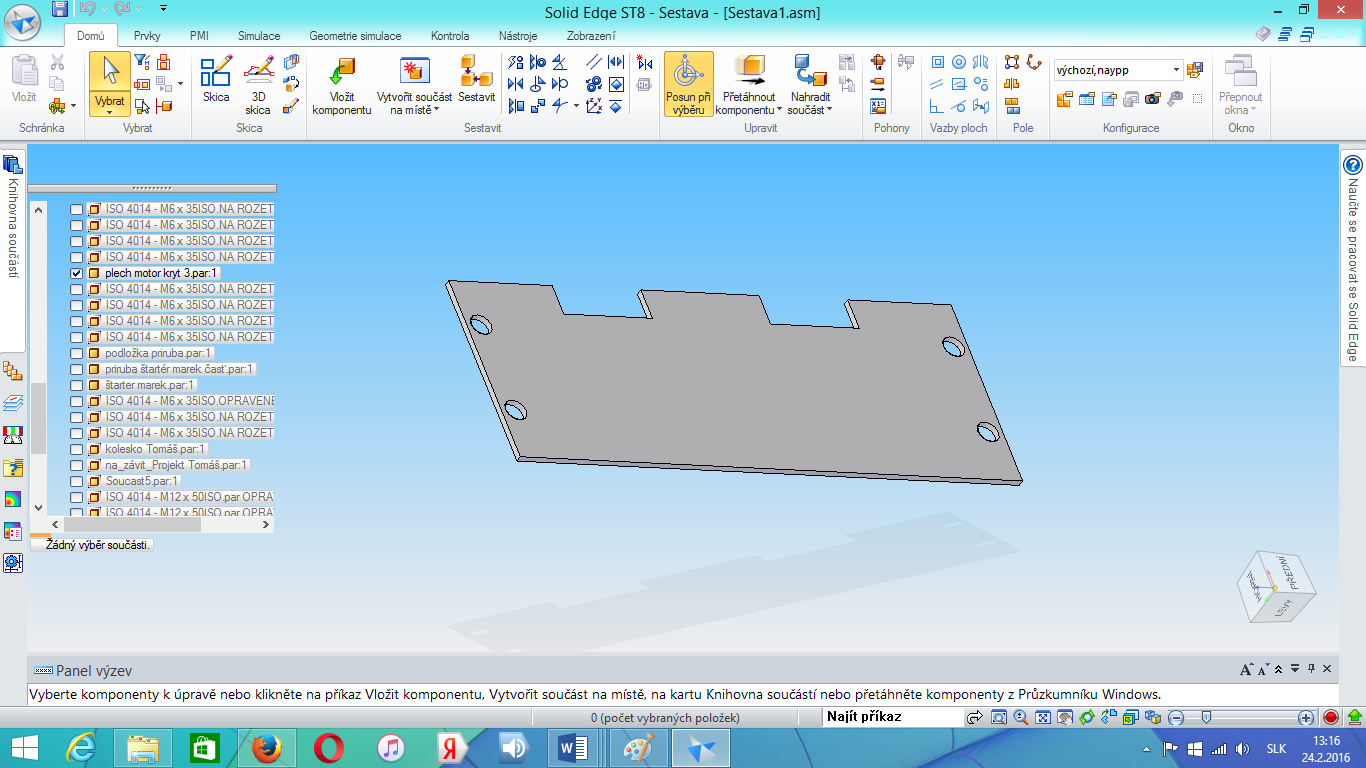
Task: Switch to the Simulace ribbon tab
Action: click(259, 36)
